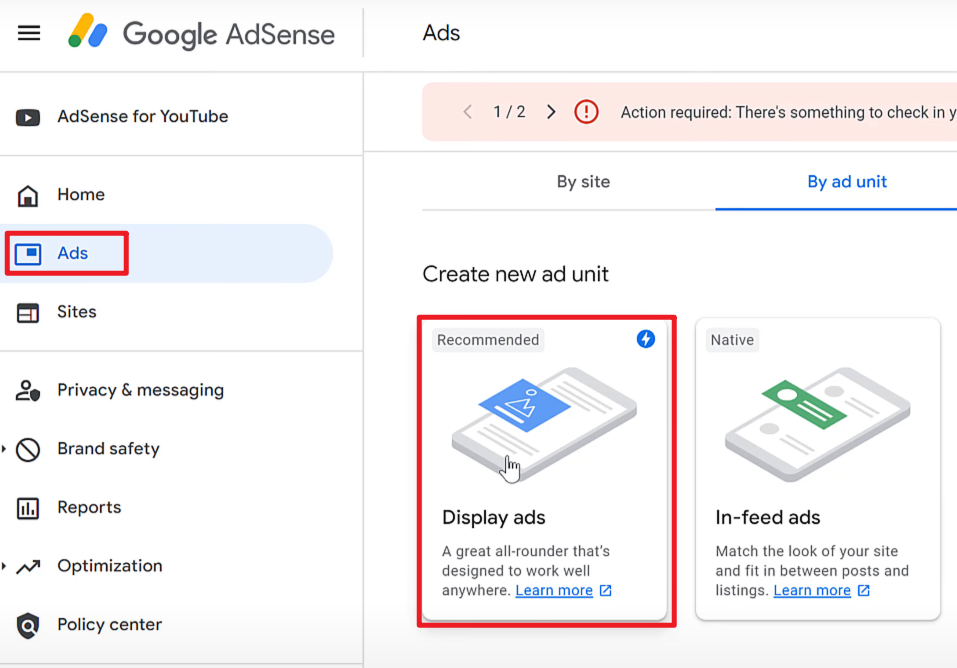Select the Display ads illustration
957x668 pixels.
[x=544, y=424]
